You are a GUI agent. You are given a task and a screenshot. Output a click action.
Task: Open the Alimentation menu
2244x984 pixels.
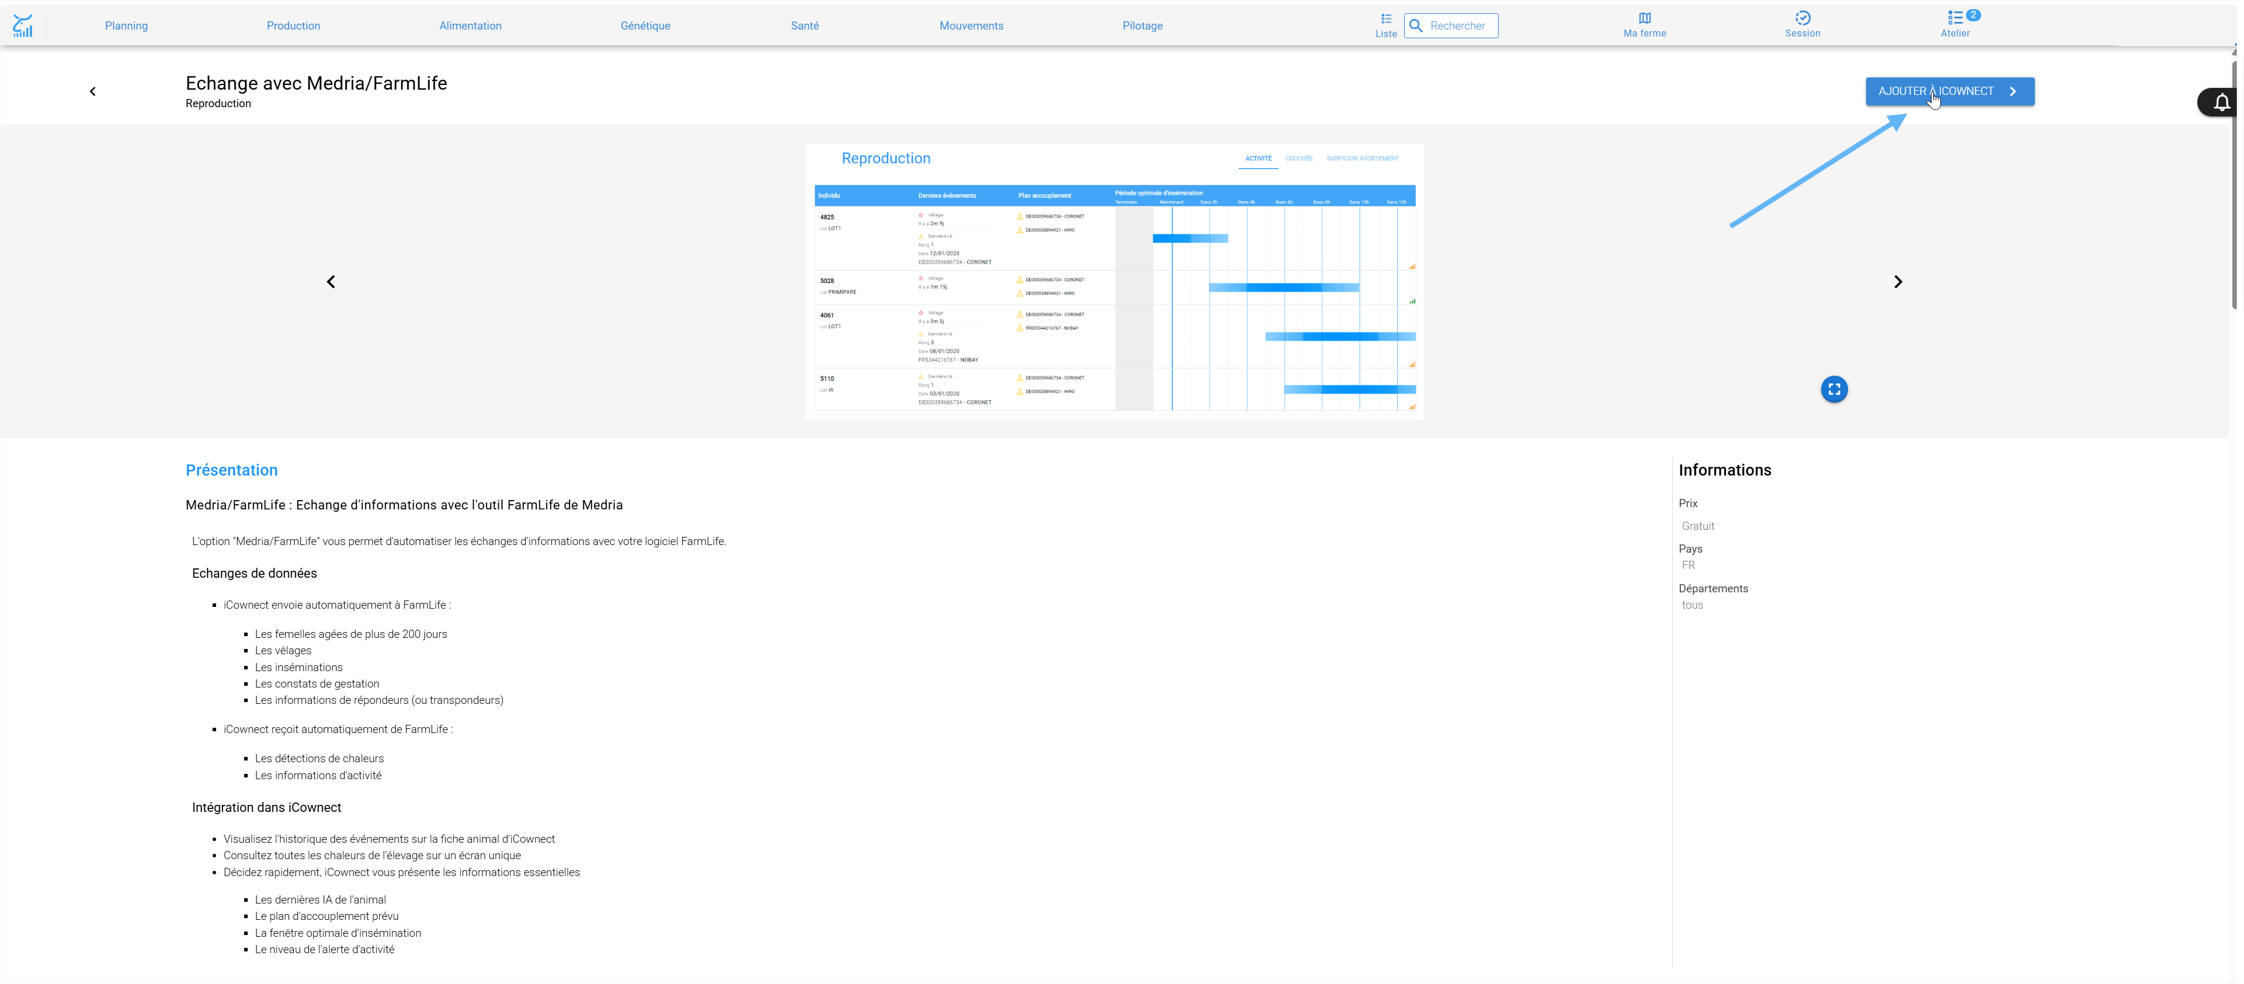pyautogui.click(x=470, y=26)
